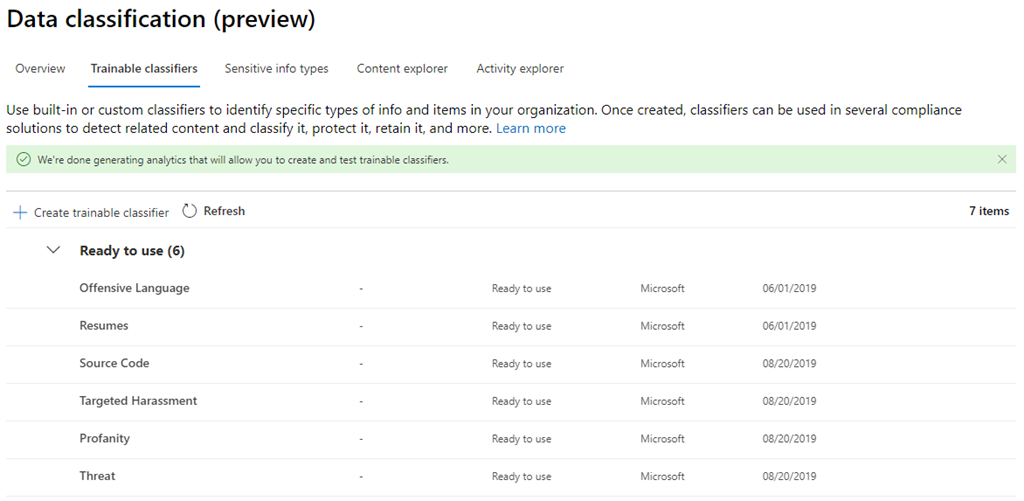This screenshot has height=501, width=1024.
Task: Open the Offensive Language classifier
Action: [x=134, y=288]
